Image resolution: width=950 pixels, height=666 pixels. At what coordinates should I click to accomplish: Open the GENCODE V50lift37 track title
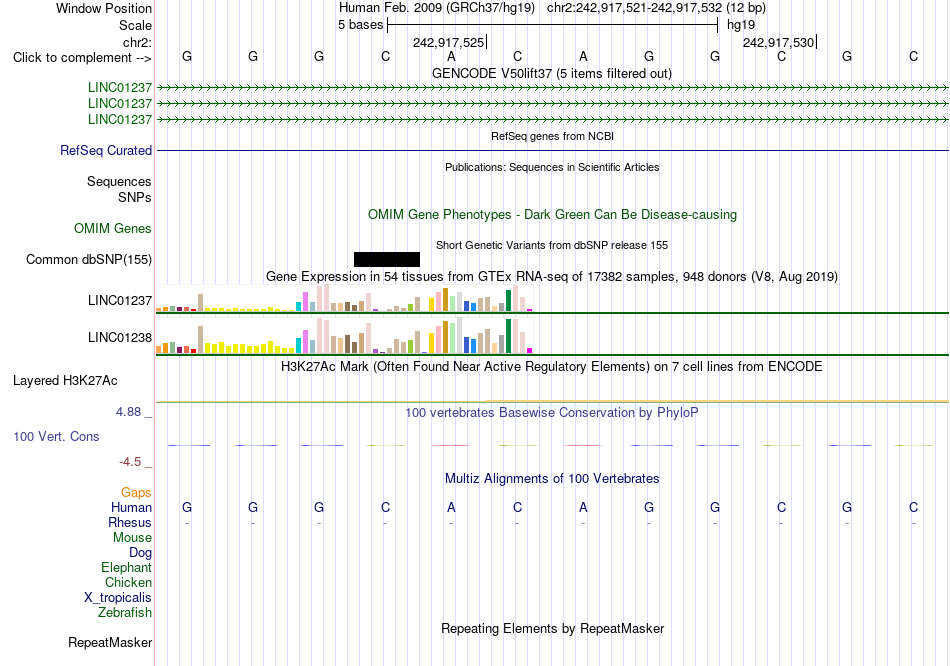pyautogui.click(x=551, y=73)
